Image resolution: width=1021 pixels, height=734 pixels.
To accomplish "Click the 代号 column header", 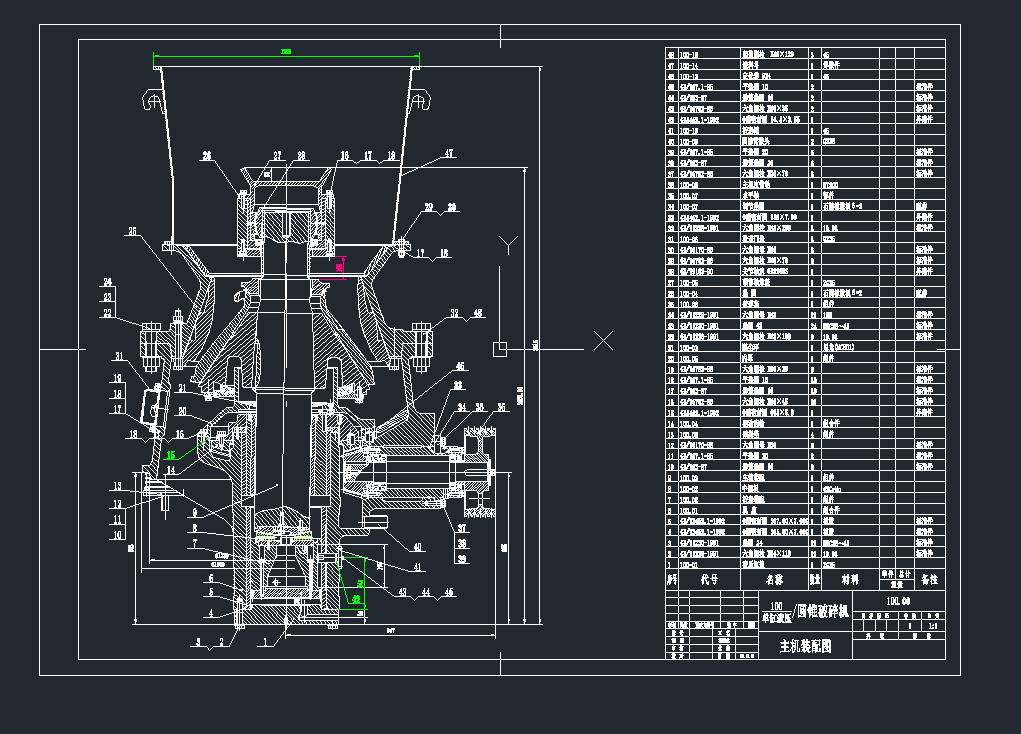I will [709, 579].
